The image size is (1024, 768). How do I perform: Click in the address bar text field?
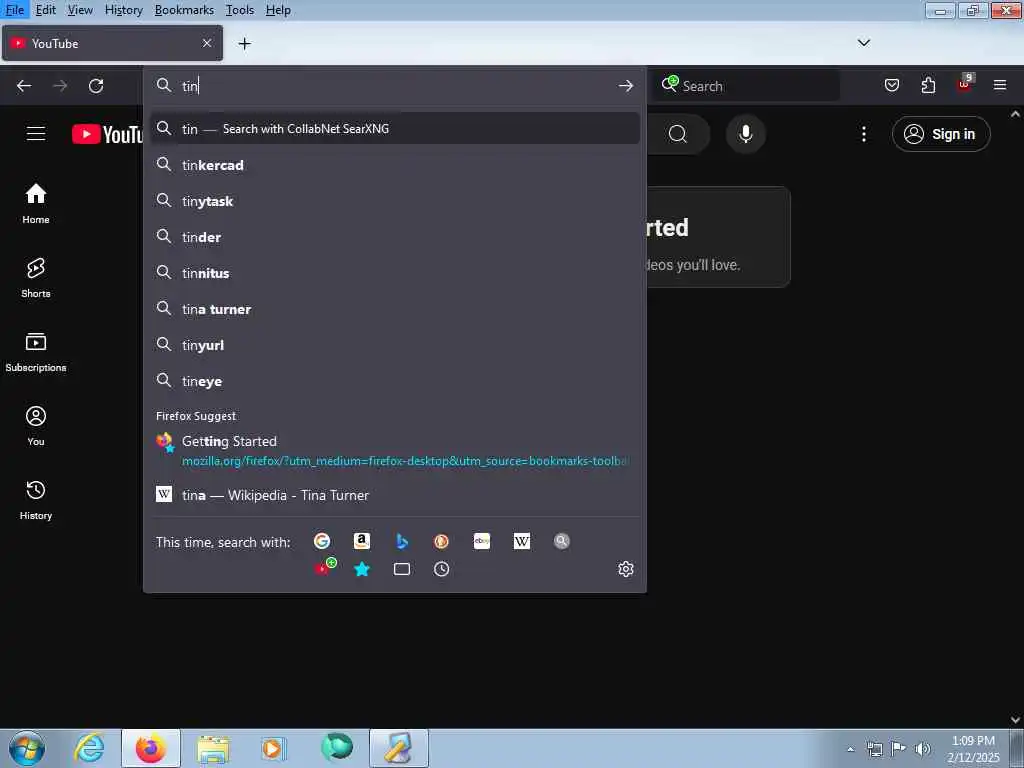395,86
